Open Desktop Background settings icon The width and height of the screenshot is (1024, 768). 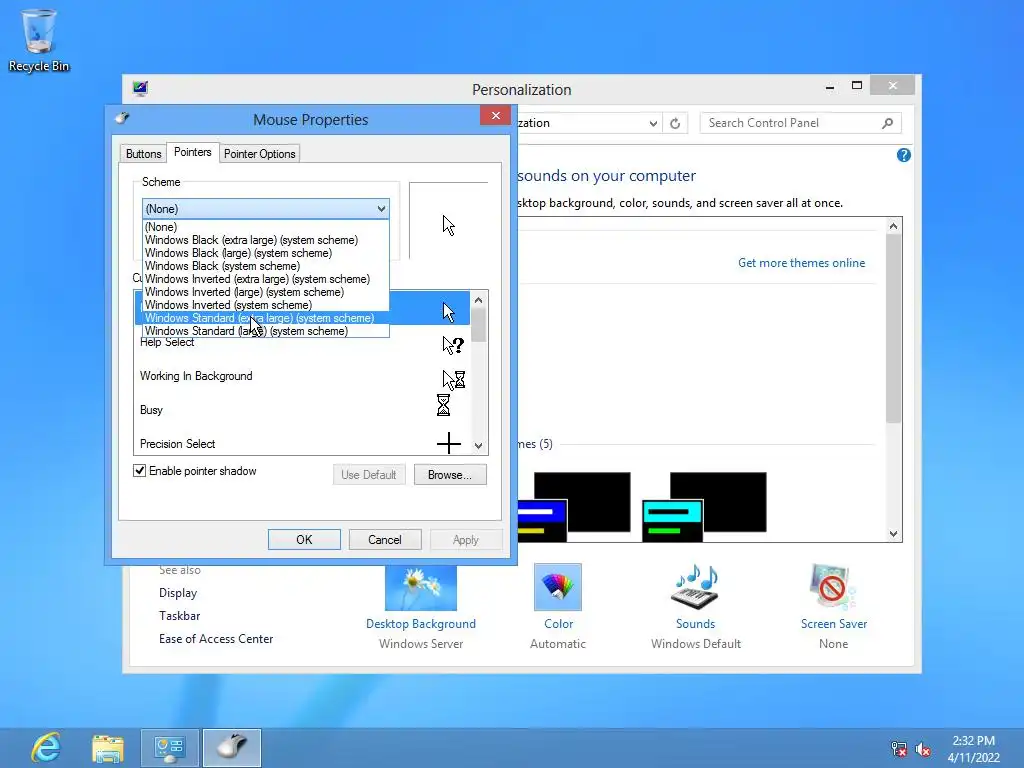pos(421,587)
